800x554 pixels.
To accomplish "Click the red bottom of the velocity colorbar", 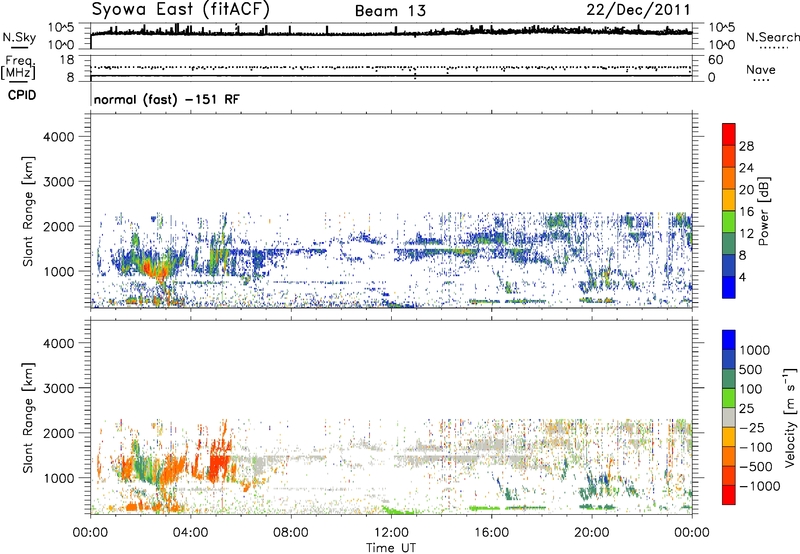I will point(729,495).
